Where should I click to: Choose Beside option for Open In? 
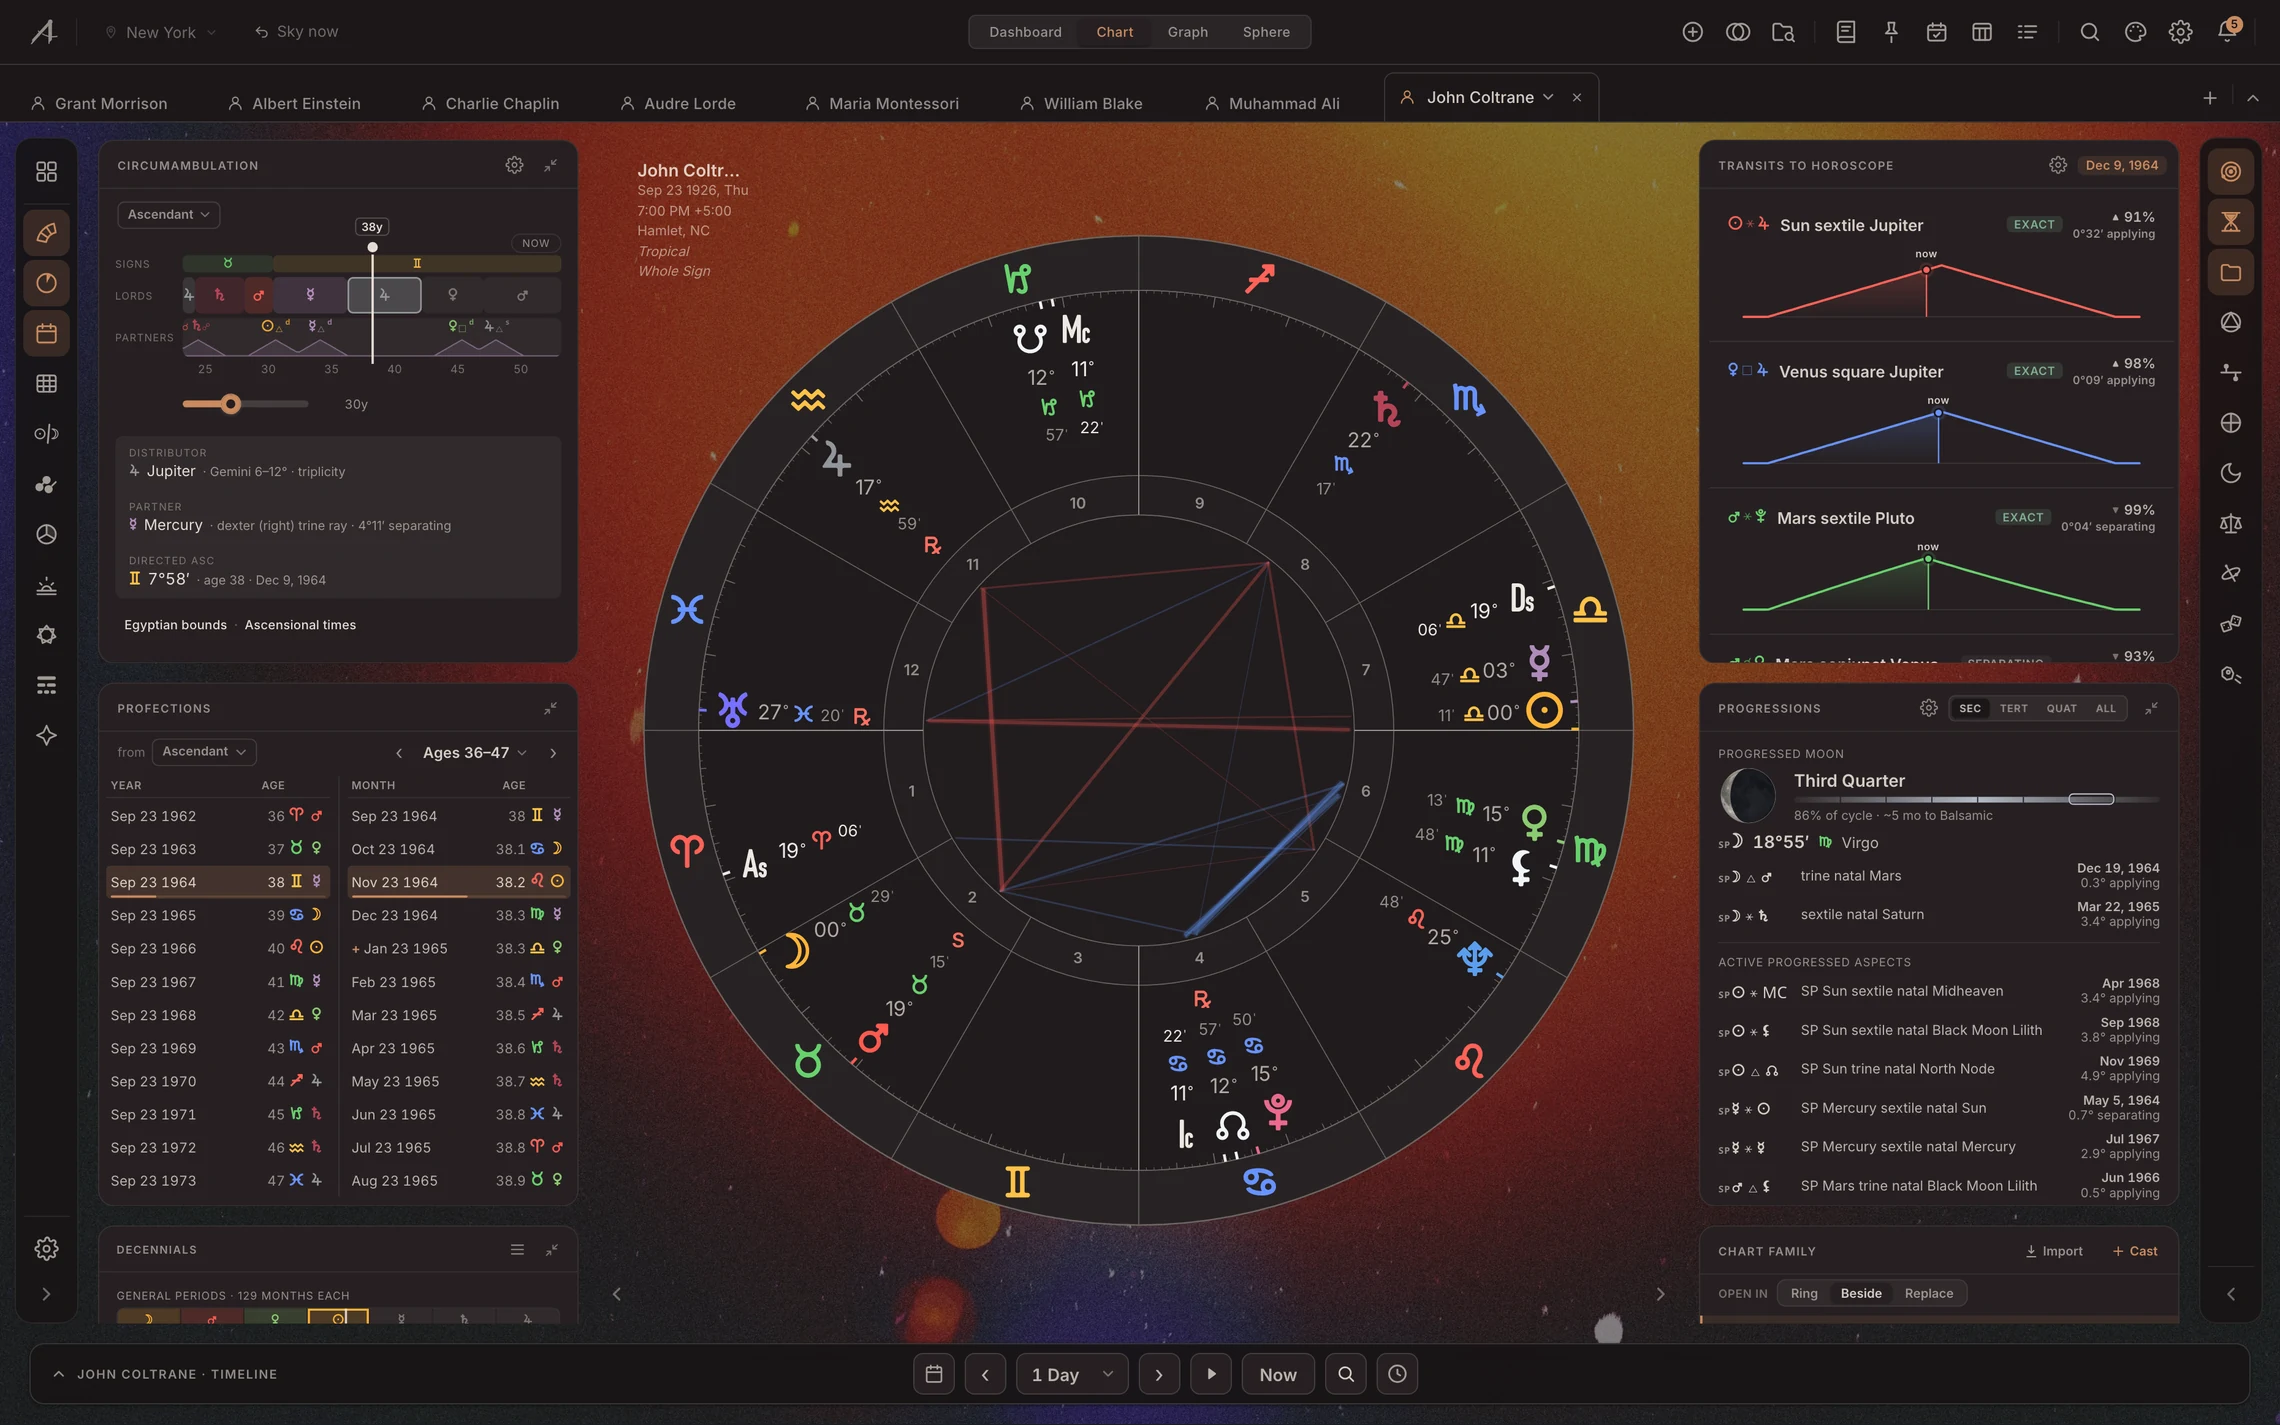[1860, 1294]
